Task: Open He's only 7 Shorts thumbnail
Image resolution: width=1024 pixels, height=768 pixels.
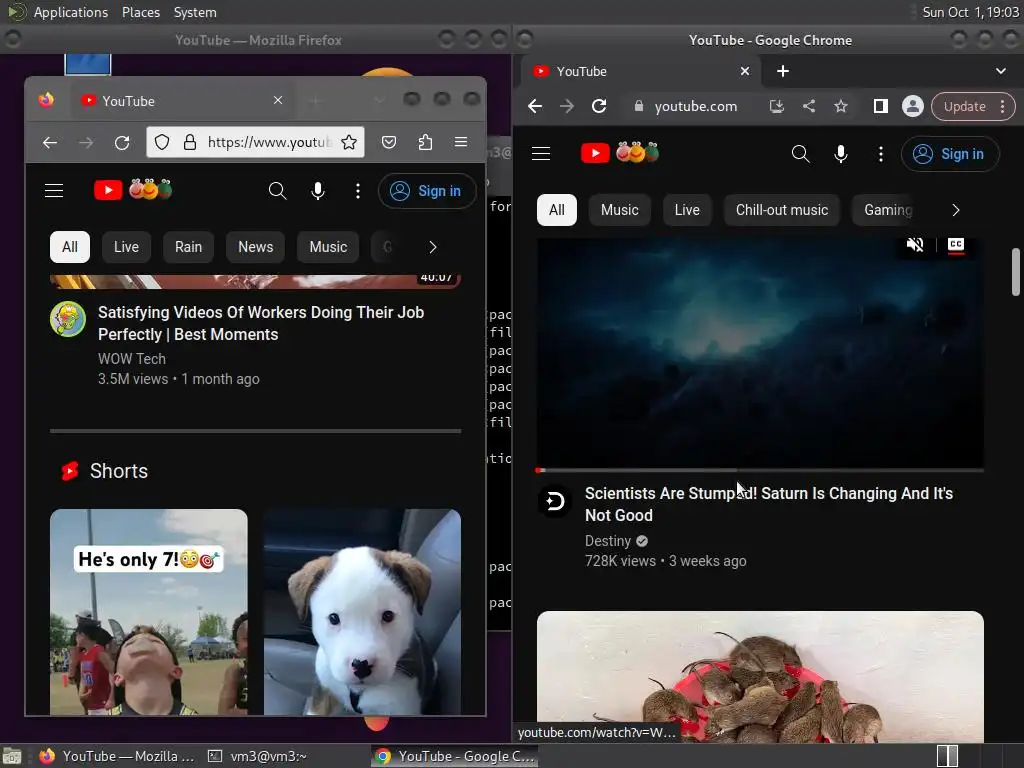Action: point(149,612)
